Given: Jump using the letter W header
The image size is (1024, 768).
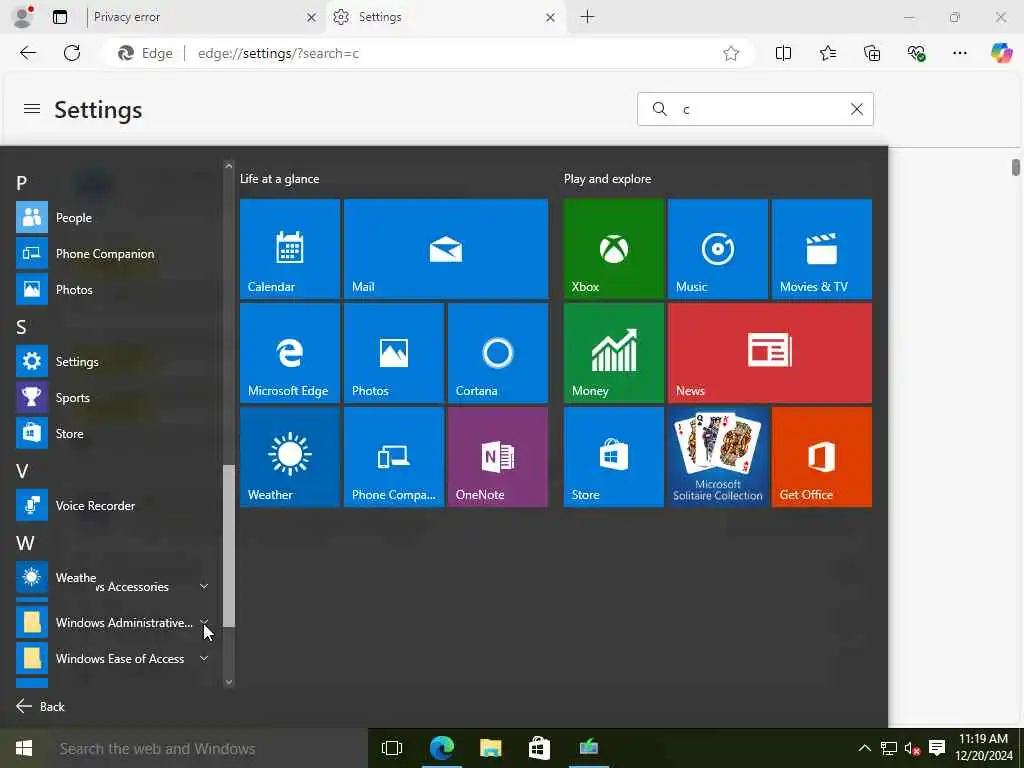Looking at the screenshot, I should click(25, 543).
